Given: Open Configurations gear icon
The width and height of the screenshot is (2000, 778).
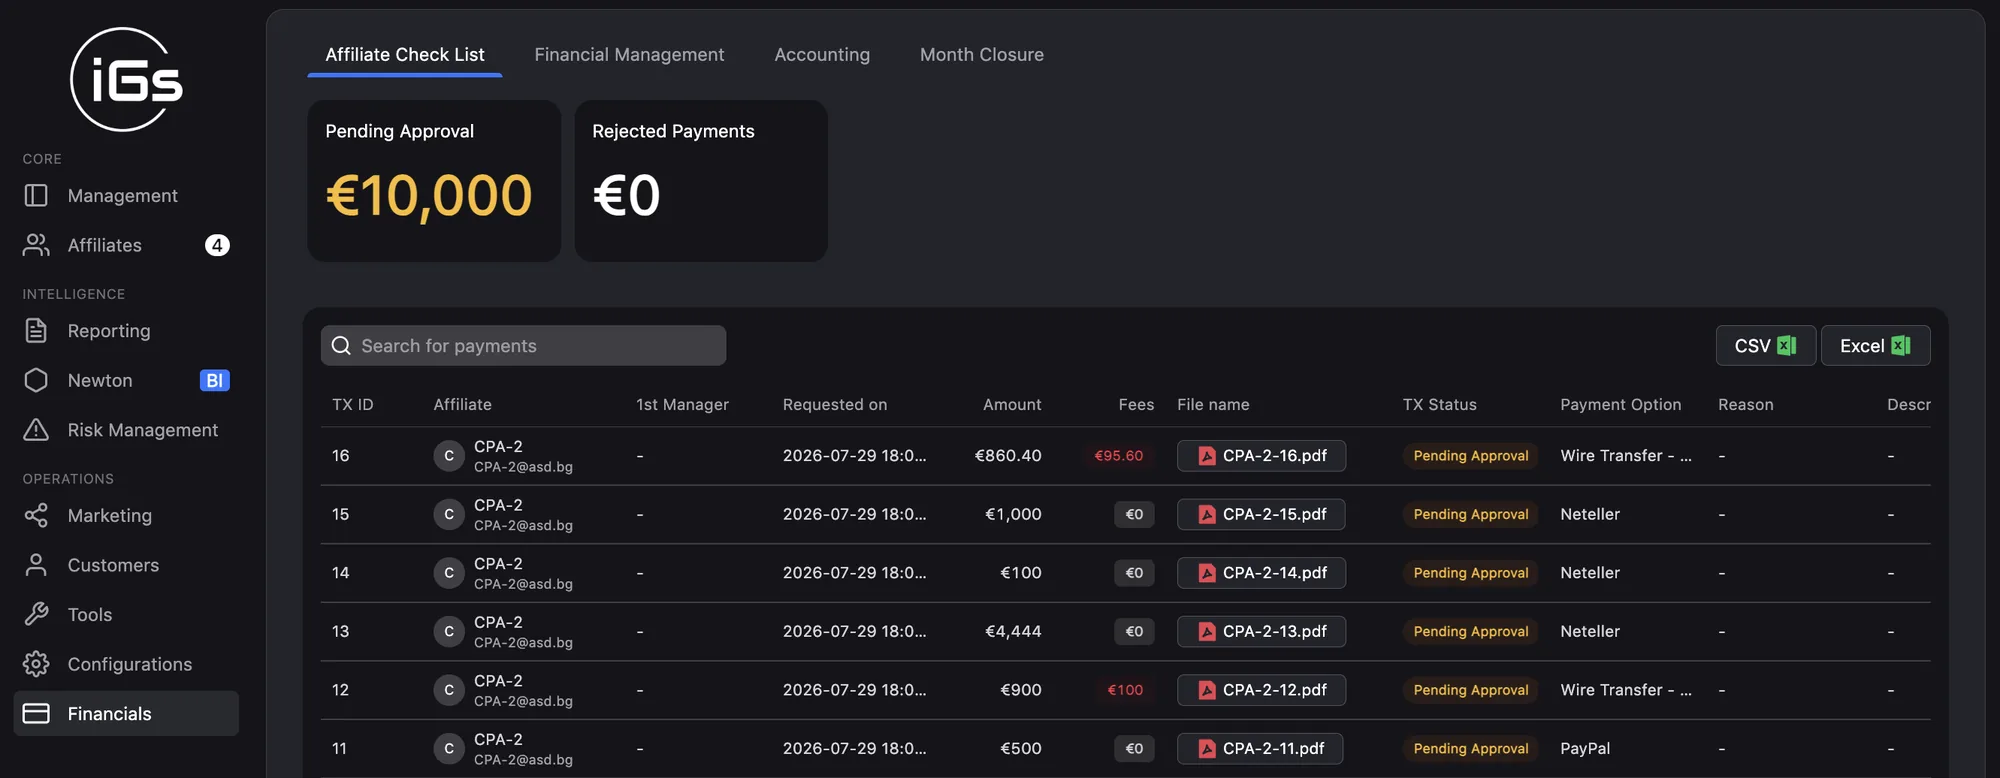Looking at the screenshot, I should tap(36, 664).
